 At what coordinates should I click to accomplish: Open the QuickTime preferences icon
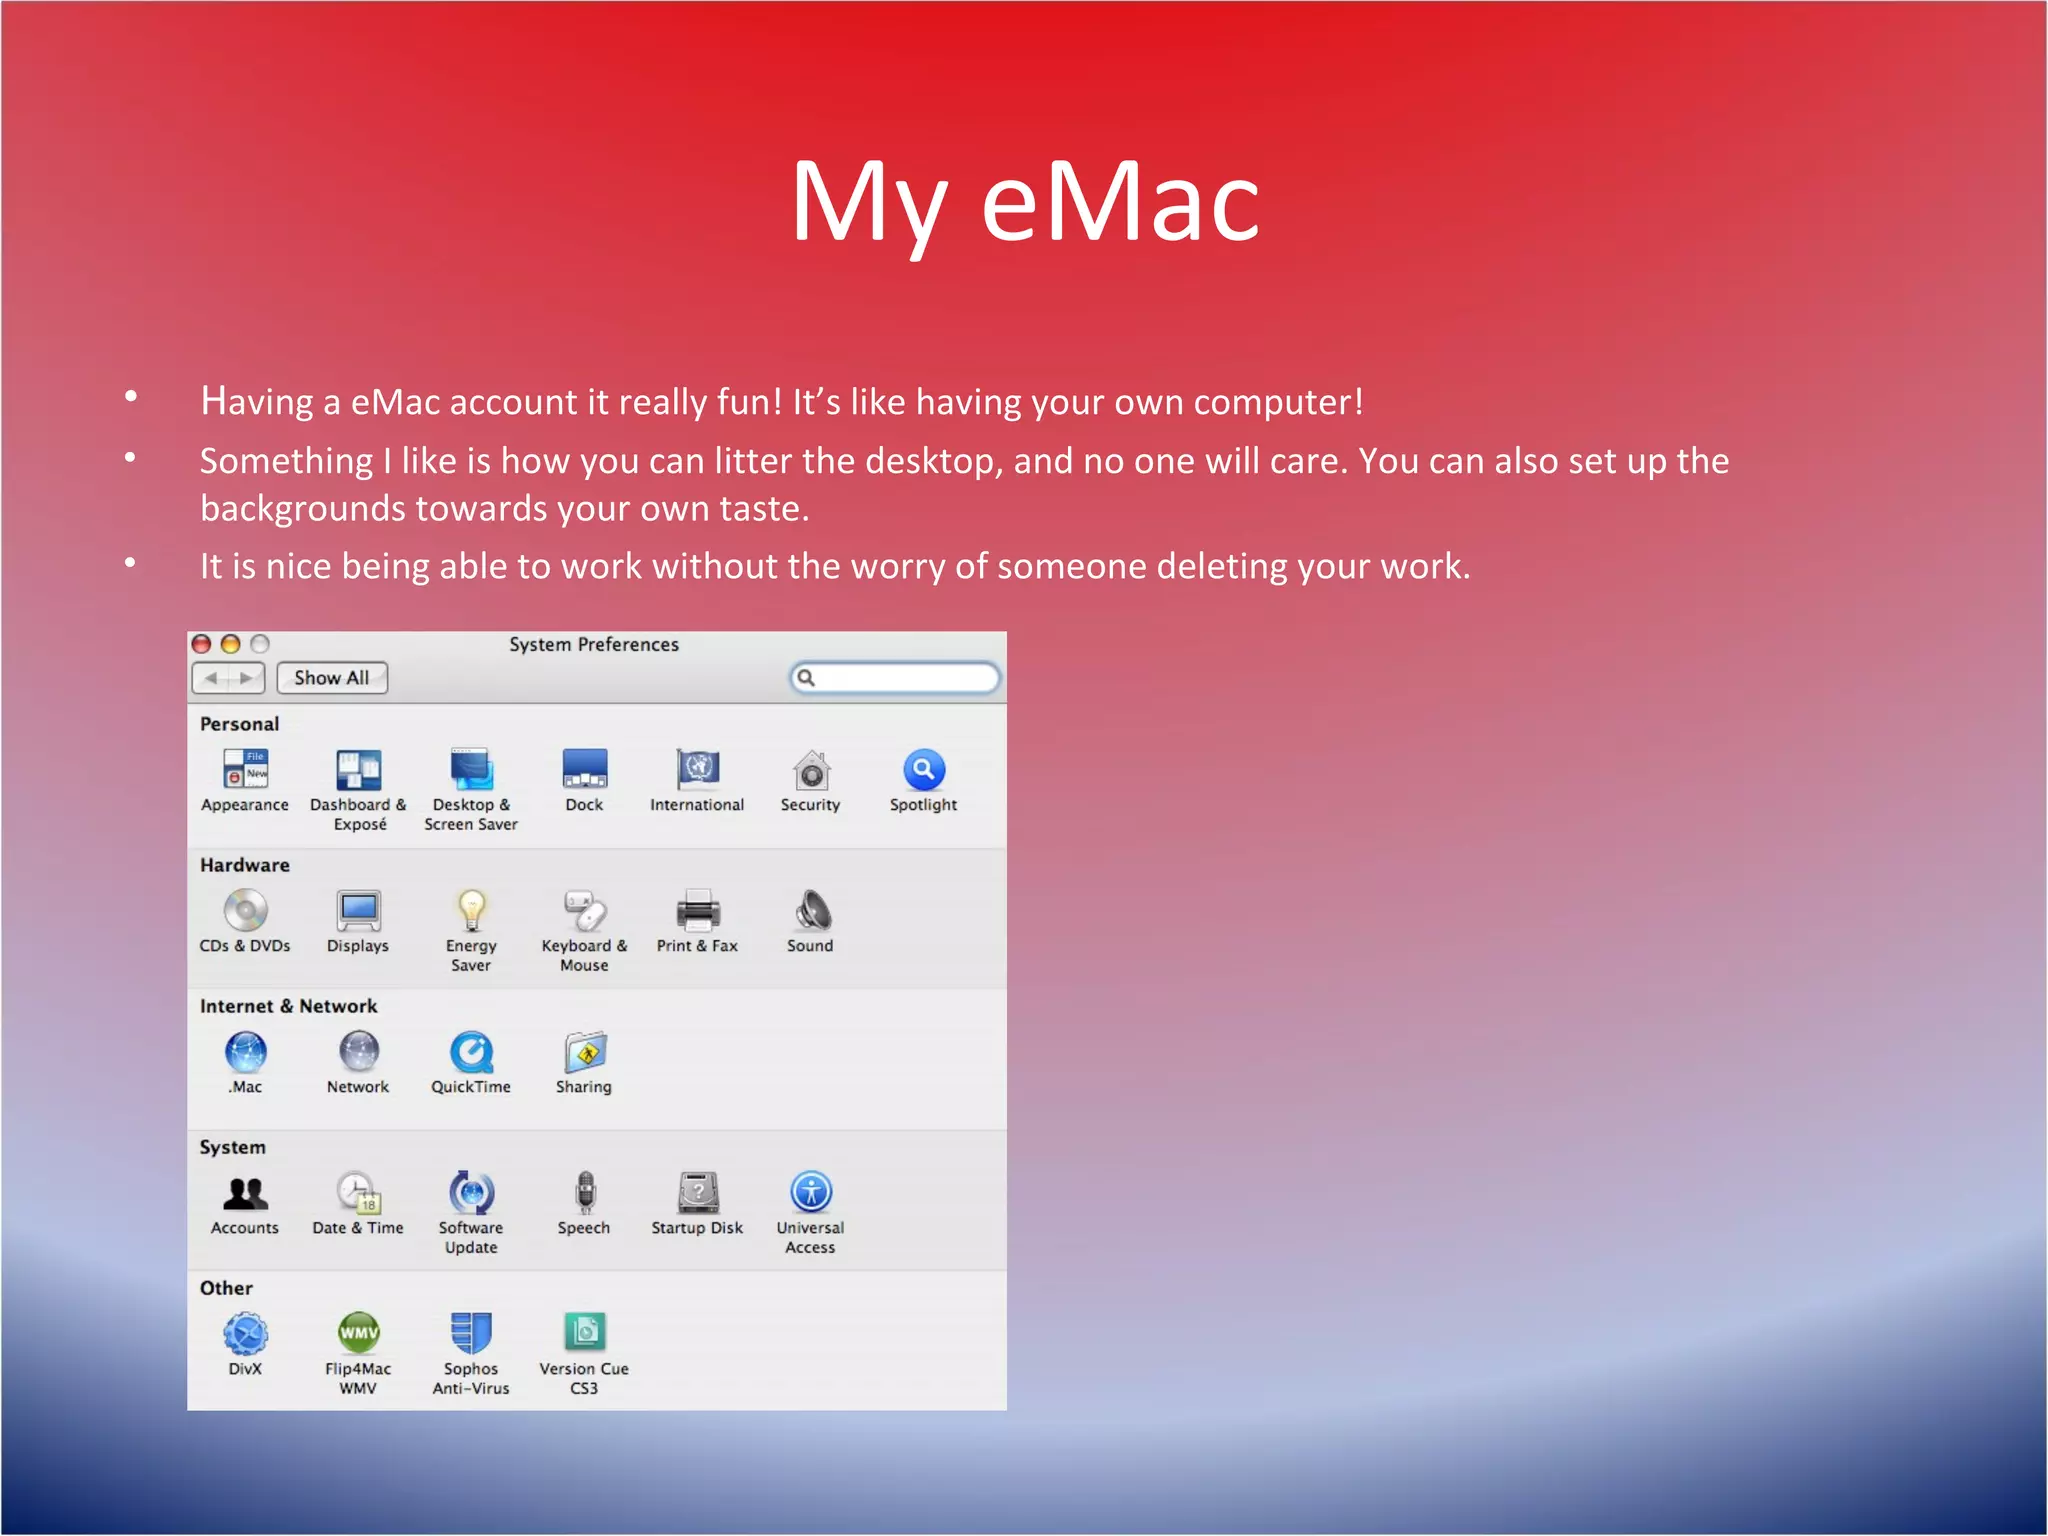click(471, 1052)
